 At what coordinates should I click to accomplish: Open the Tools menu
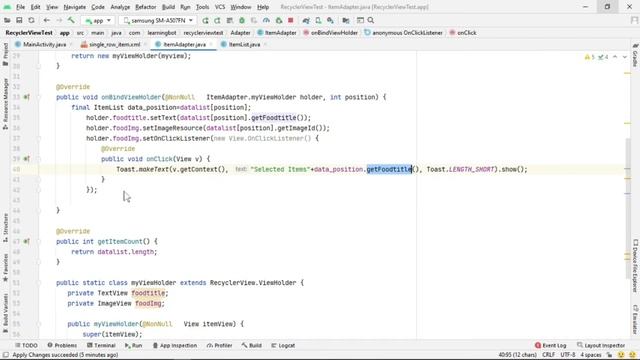point(202,7)
